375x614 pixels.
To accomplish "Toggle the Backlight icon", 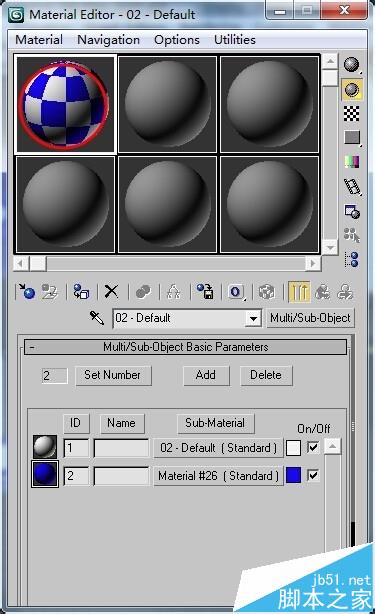I will [352, 89].
